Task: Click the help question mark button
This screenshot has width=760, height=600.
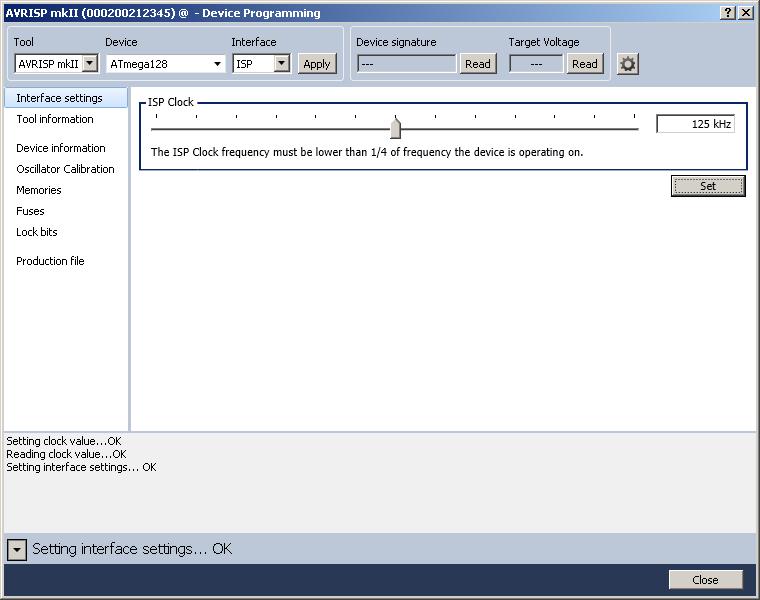Action: point(727,12)
